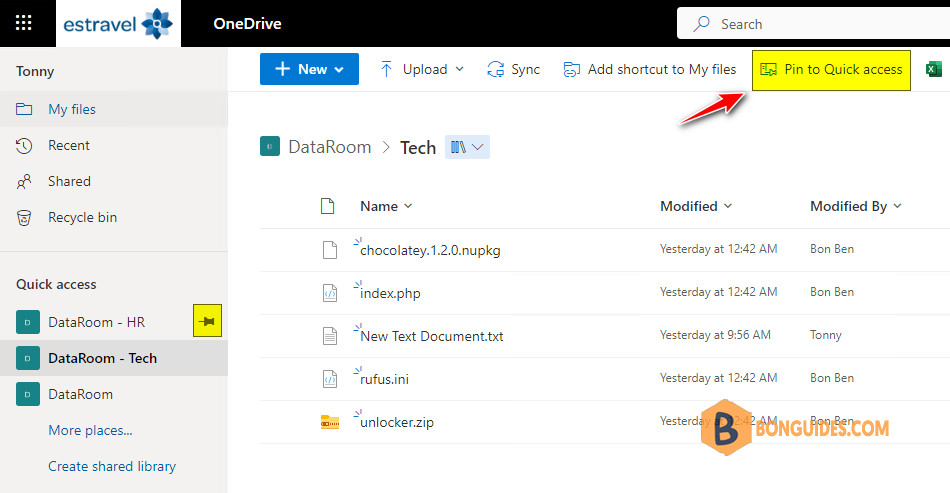950x493 pixels.
Task: Click Tech in breadcrumb
Action: (418, 148)
